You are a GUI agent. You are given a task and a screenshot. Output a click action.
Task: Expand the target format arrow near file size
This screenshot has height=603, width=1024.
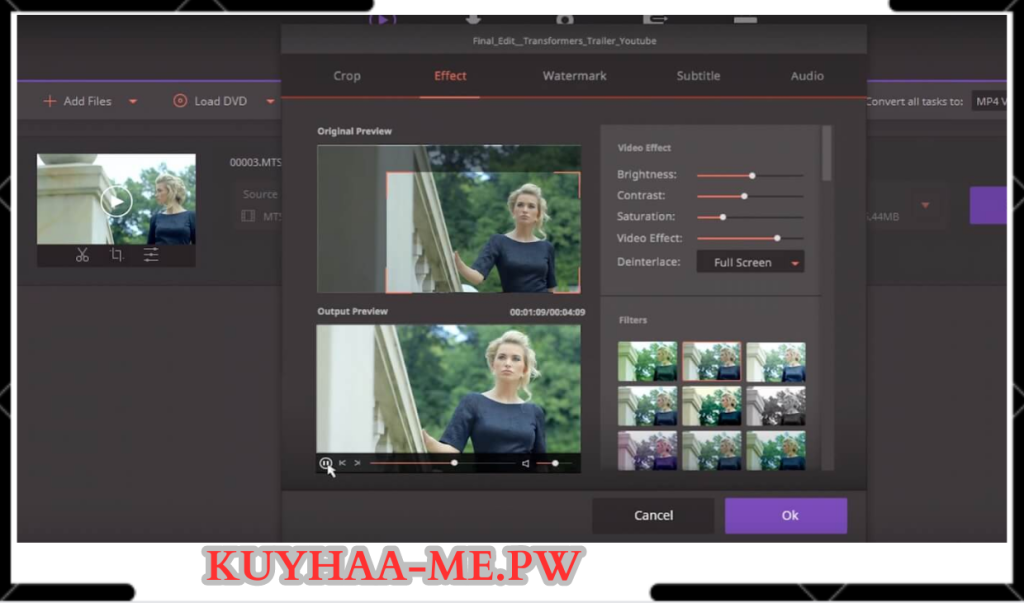tap(925, 205)
